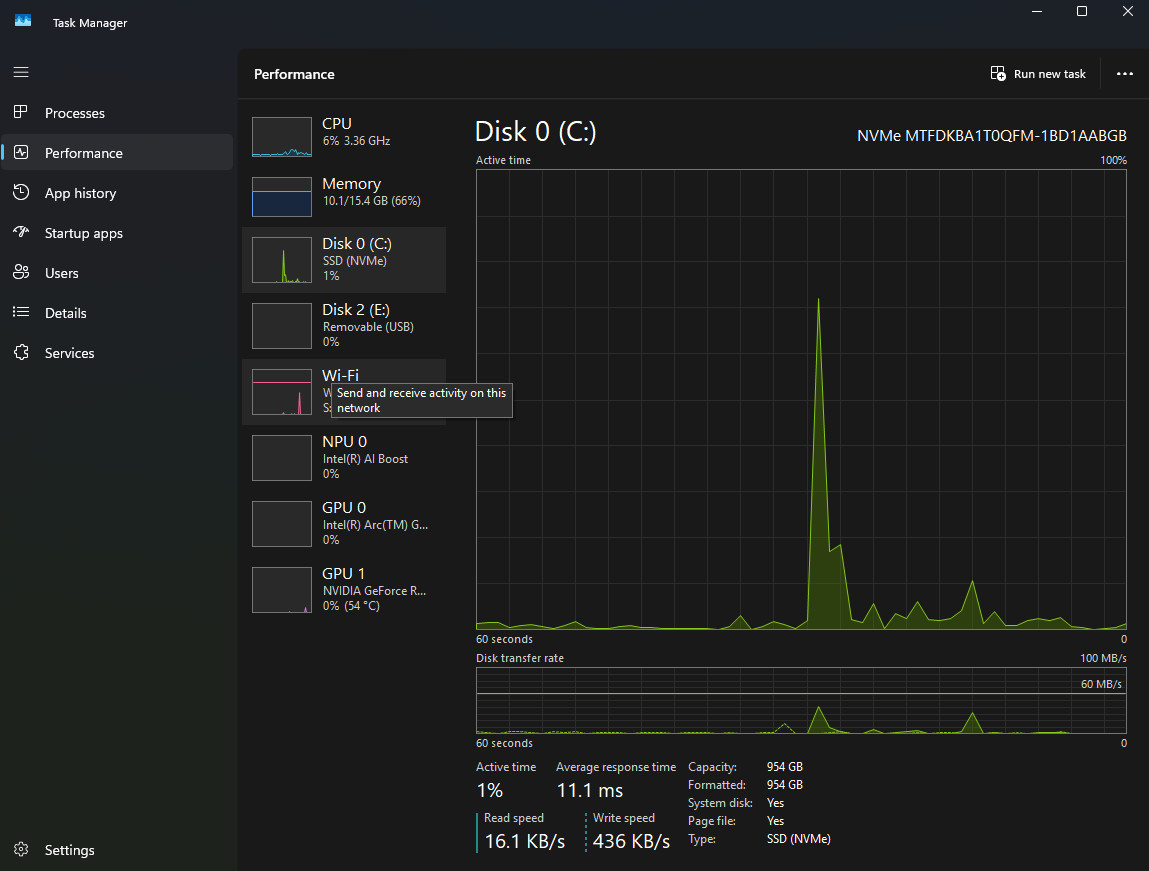Viewport: 1149px width, 871px height.
Task: Click the Processes sidebar icon
Action: [x=21, y=112]
